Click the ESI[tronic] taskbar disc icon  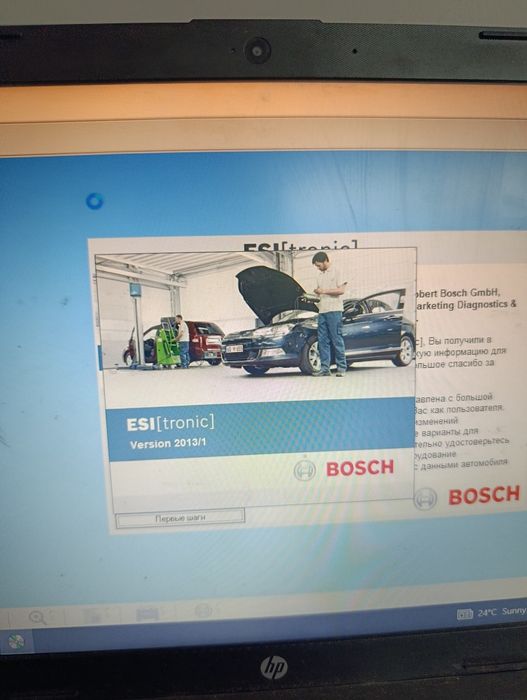click(16, 642)
